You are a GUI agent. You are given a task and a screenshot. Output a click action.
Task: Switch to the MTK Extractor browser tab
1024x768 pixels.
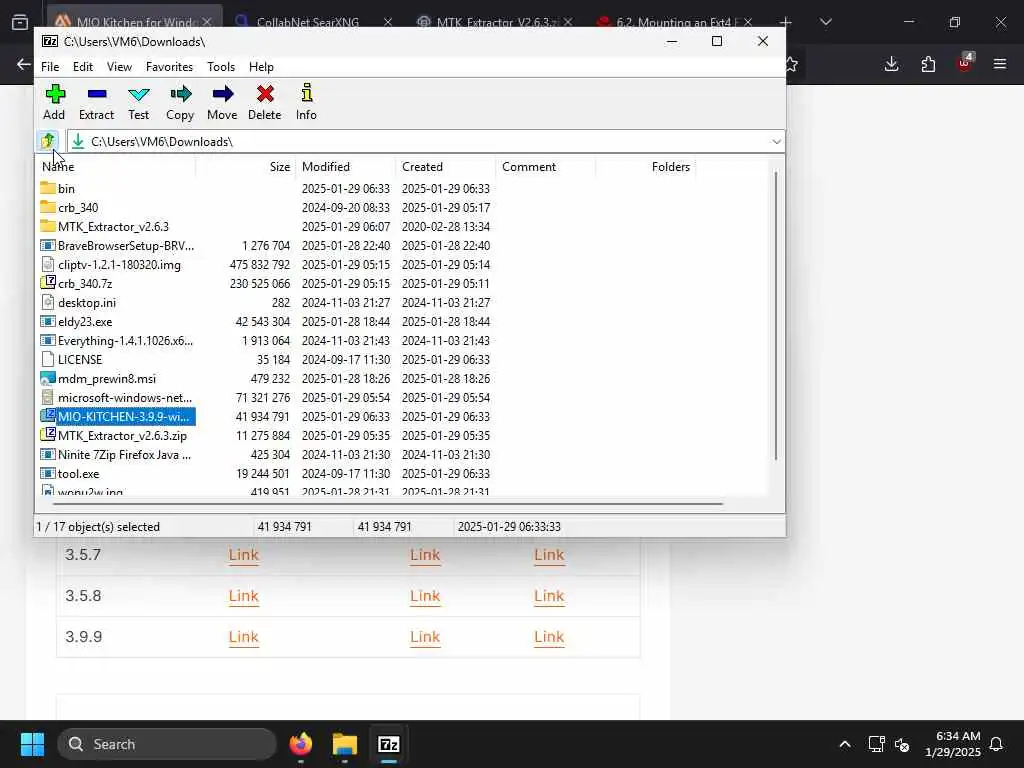[x=494, y=22]
